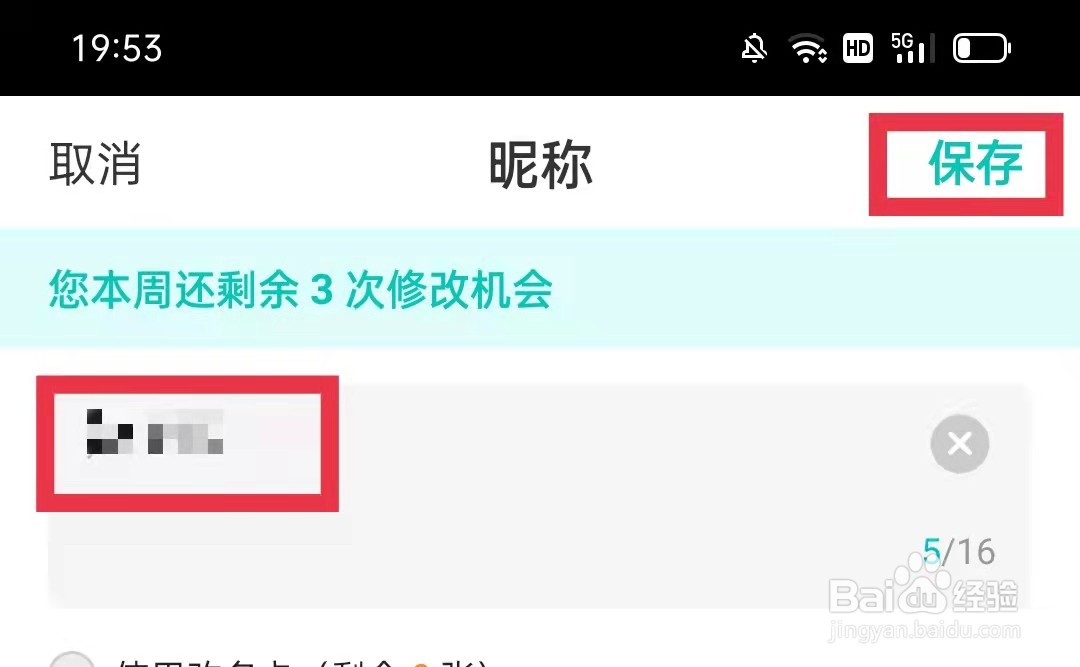Tap the 19:53 clock in status bar
Screen dimensions: 1080x667
[x=117, y=48]
